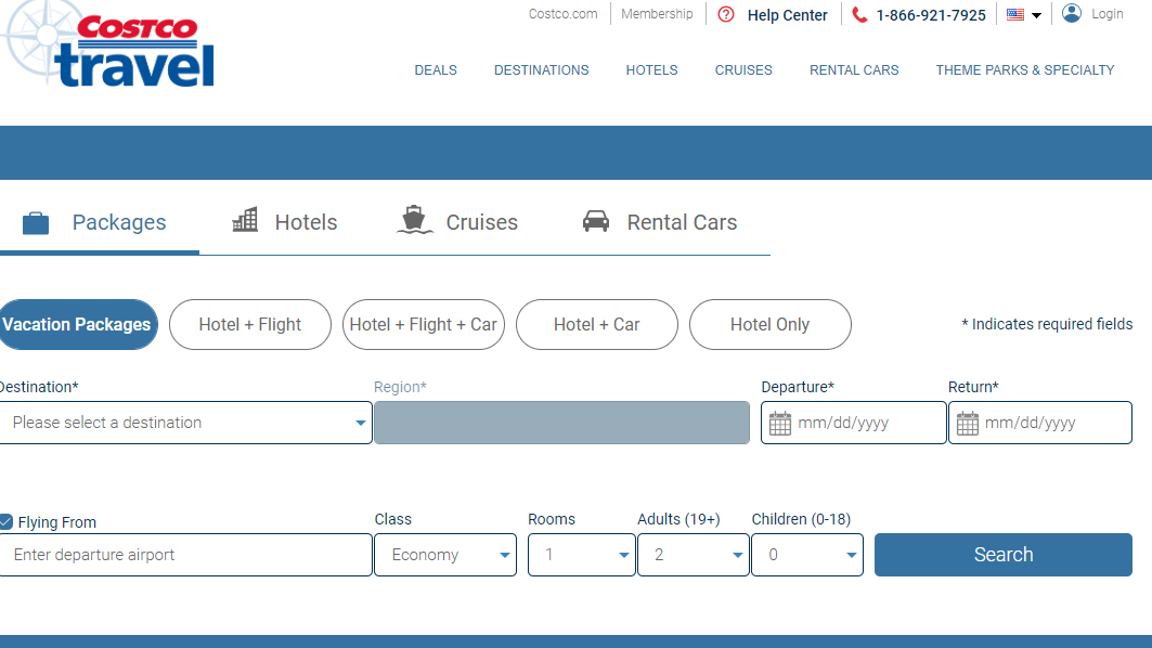The width and height of the screenshot is (1152, 648).
Task: Choose the Hotel + Car package type
Action: (x=597, y=325)
